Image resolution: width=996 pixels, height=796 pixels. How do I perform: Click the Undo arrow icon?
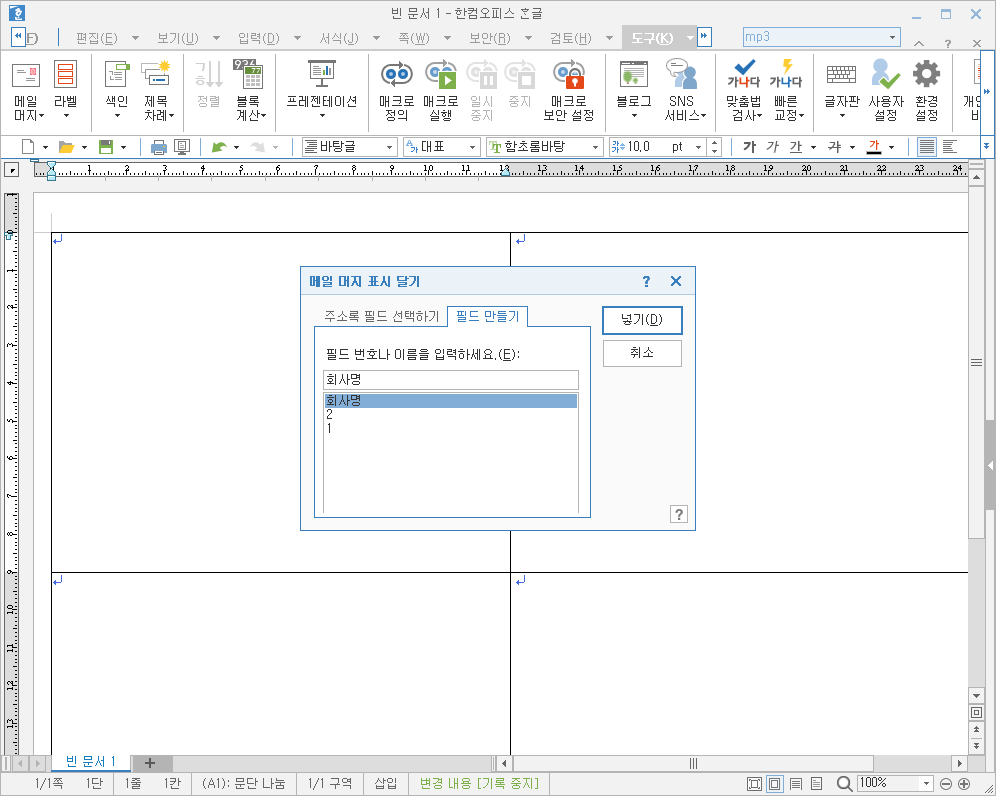click(219, 147)
